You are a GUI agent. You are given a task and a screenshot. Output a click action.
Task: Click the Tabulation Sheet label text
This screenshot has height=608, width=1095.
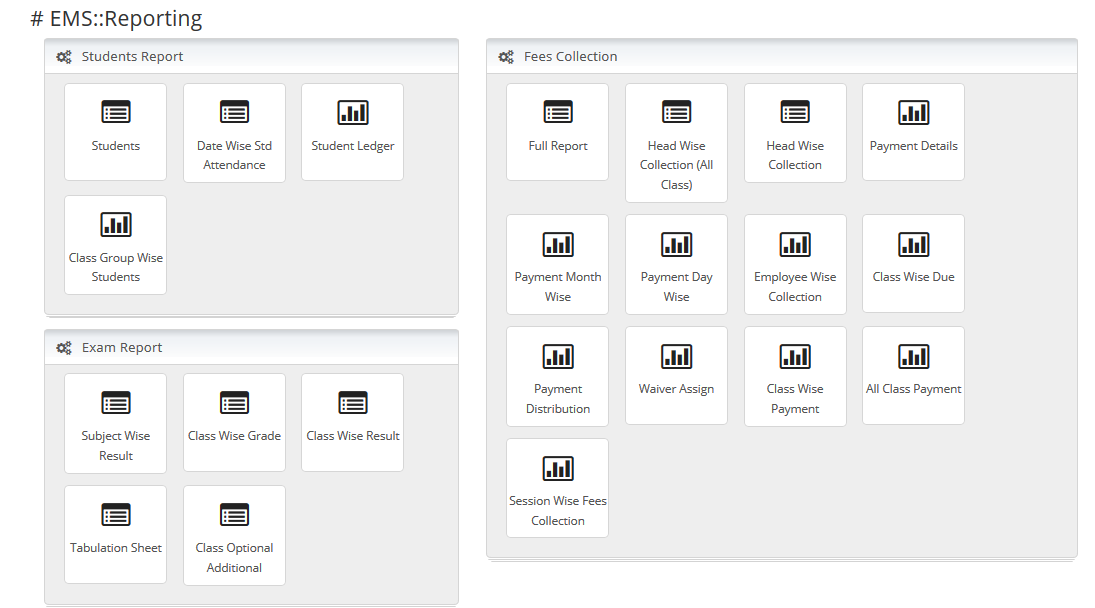[x=116, y=548]
